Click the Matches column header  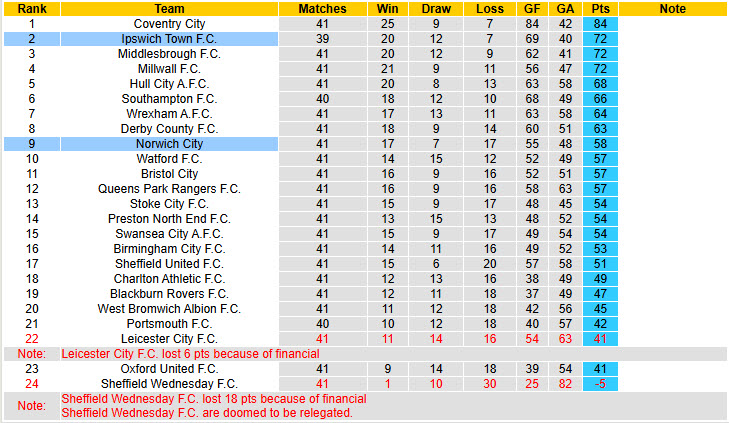click(322, 9)
